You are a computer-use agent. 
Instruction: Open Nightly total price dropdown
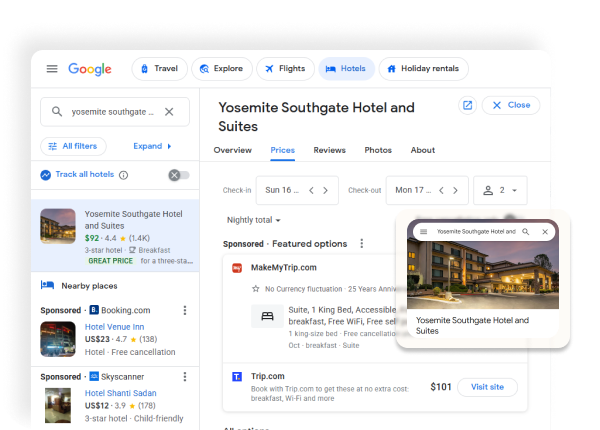coord(254,220)
